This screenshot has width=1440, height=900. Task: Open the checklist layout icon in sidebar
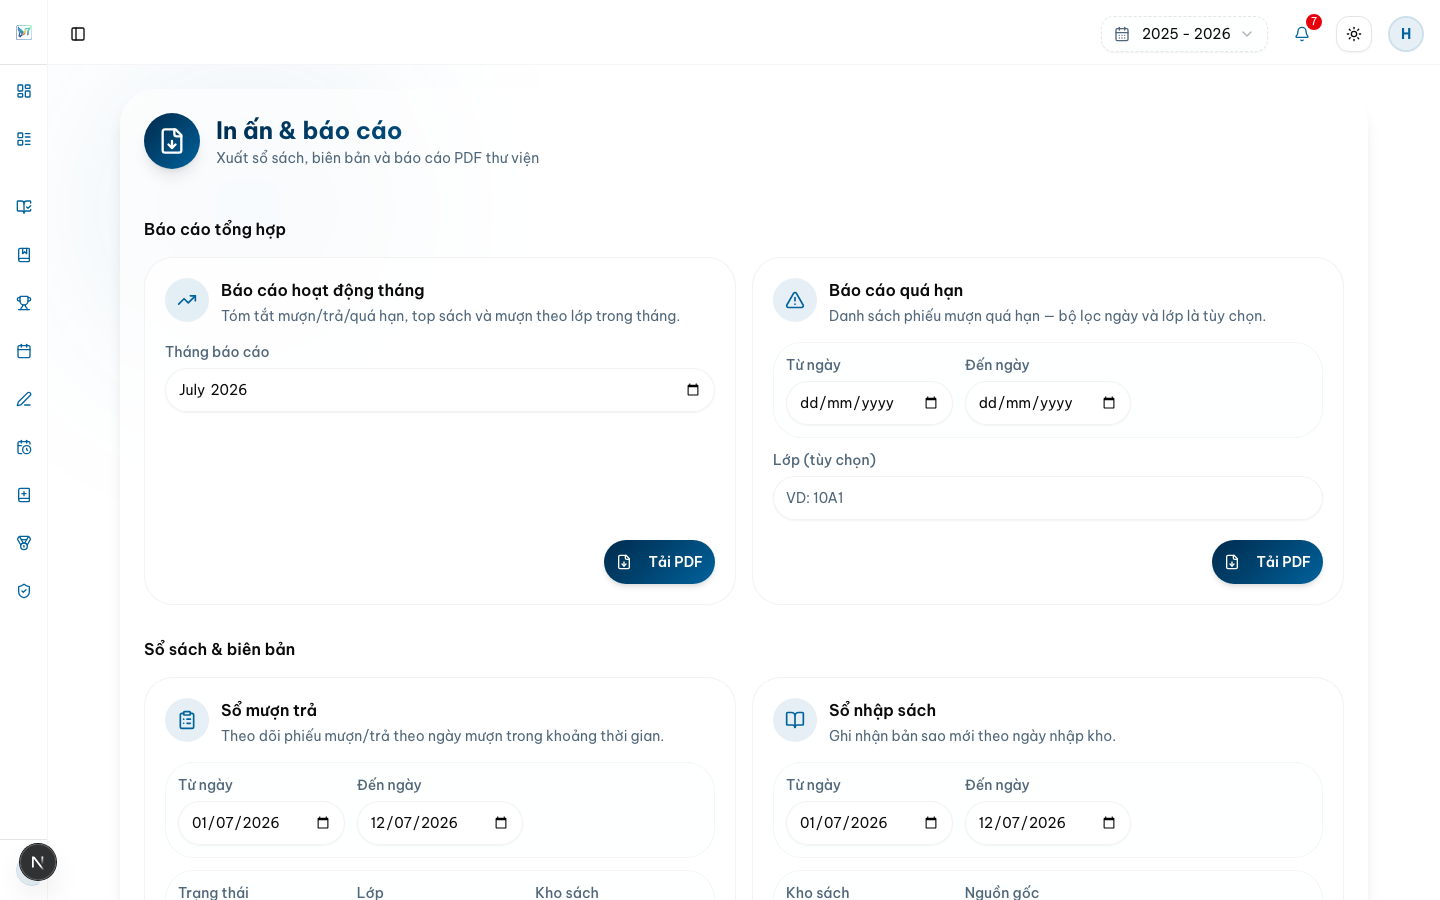pyautogui.click(x=24, y=139)
